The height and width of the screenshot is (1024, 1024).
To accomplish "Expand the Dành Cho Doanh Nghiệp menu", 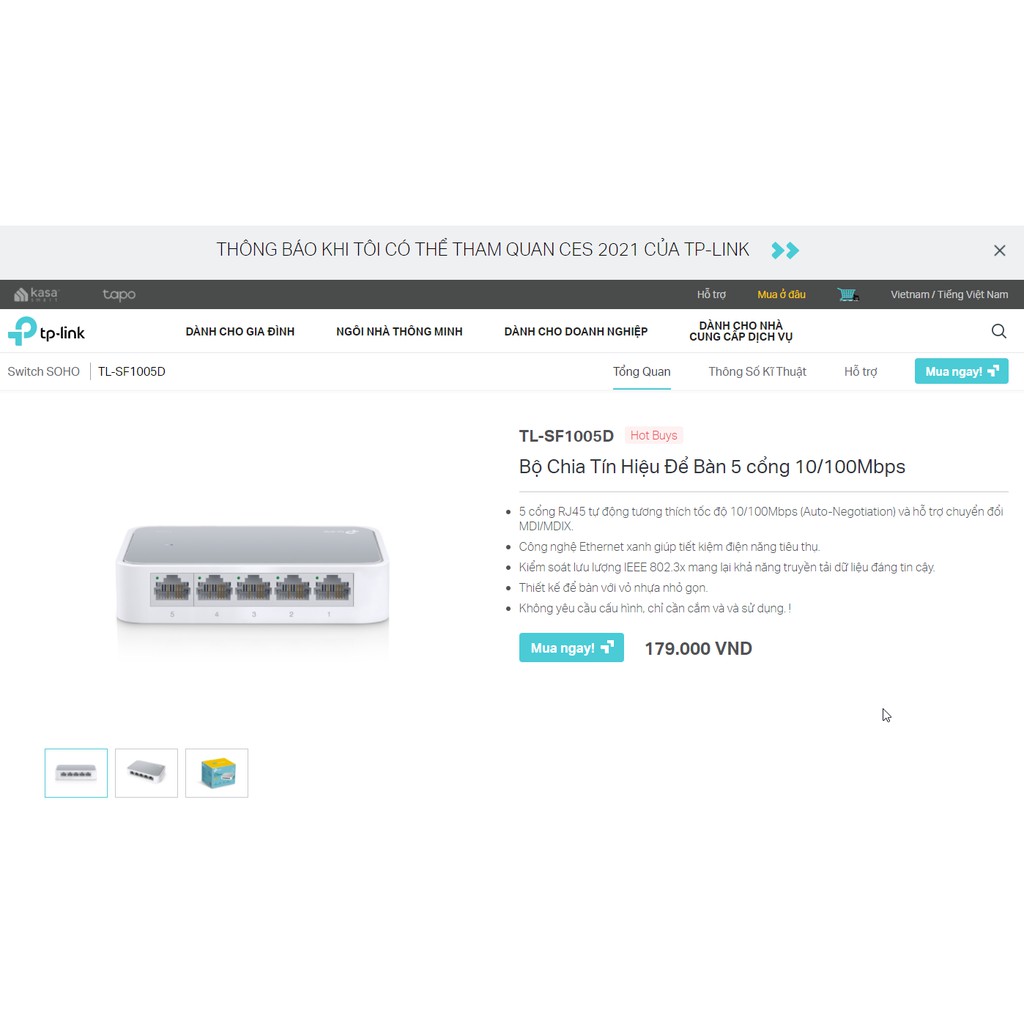I will click(x=575, y=331).
